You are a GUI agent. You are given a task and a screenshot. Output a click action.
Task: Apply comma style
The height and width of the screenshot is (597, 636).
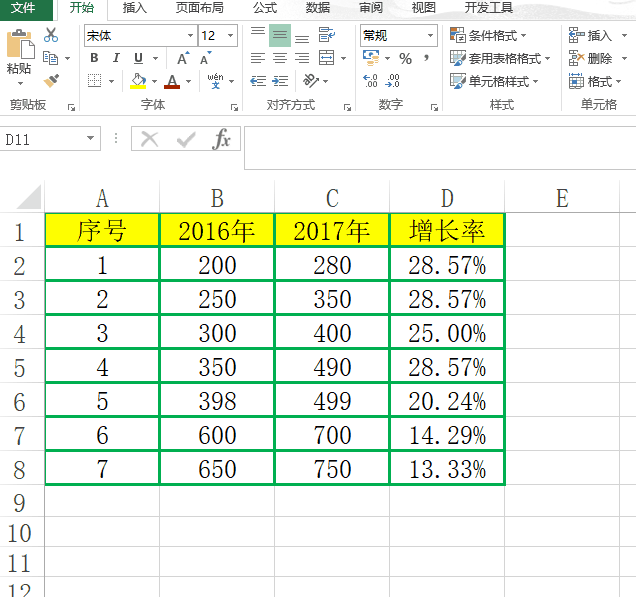click(426, 58)
